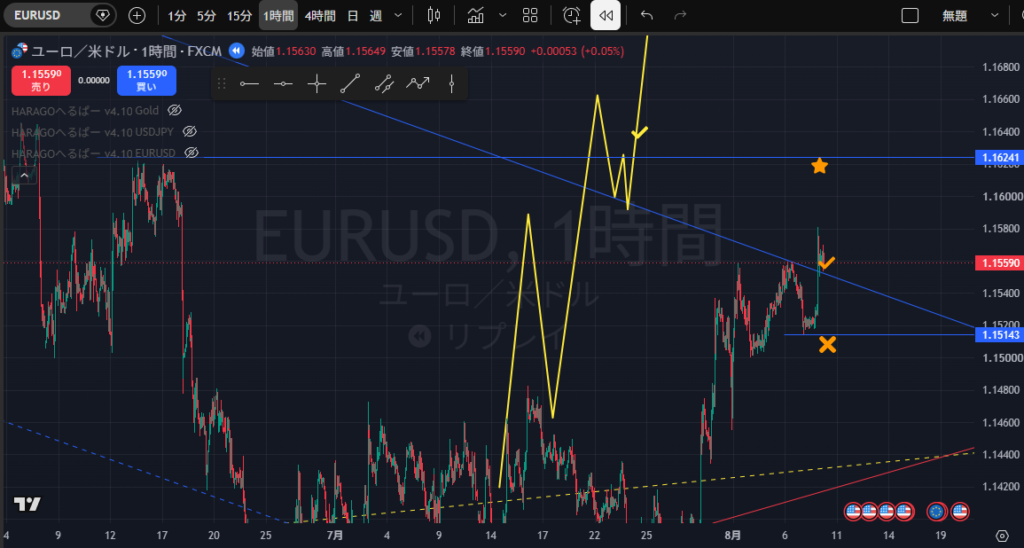
Task: Switch to the 4時間 timeframe
Action: (x=319, y=16)
